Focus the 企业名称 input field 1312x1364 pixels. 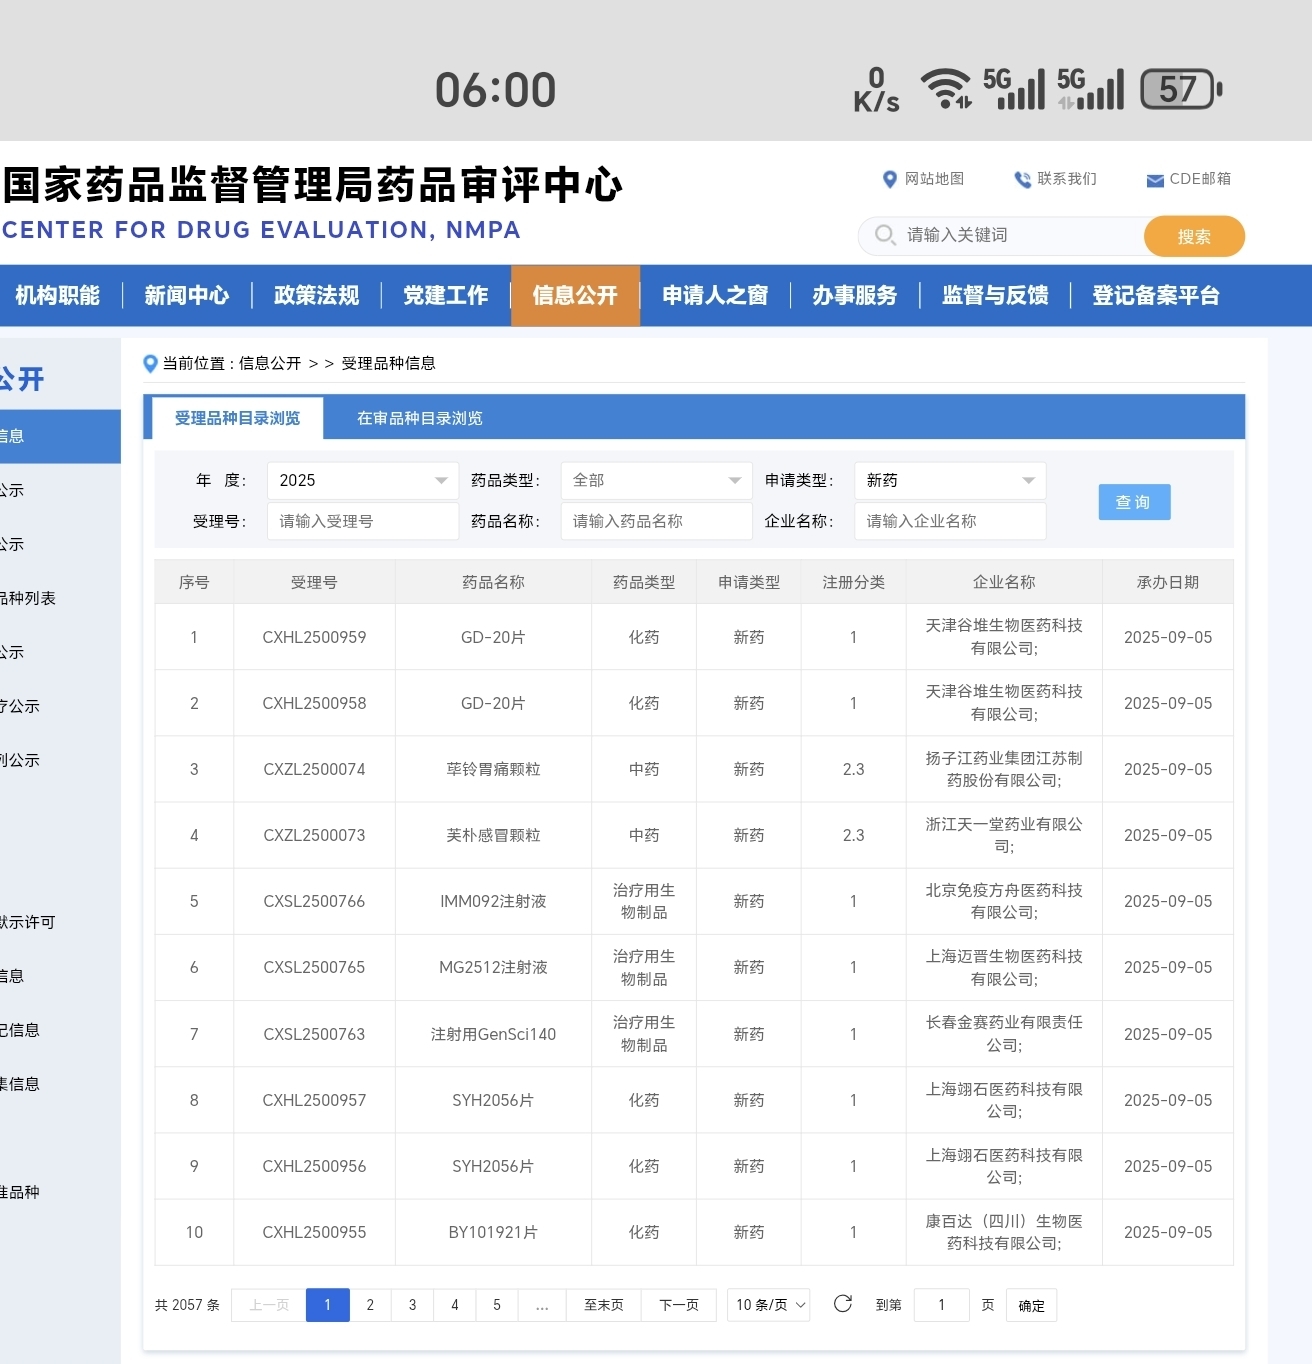(x=950, y=521)
